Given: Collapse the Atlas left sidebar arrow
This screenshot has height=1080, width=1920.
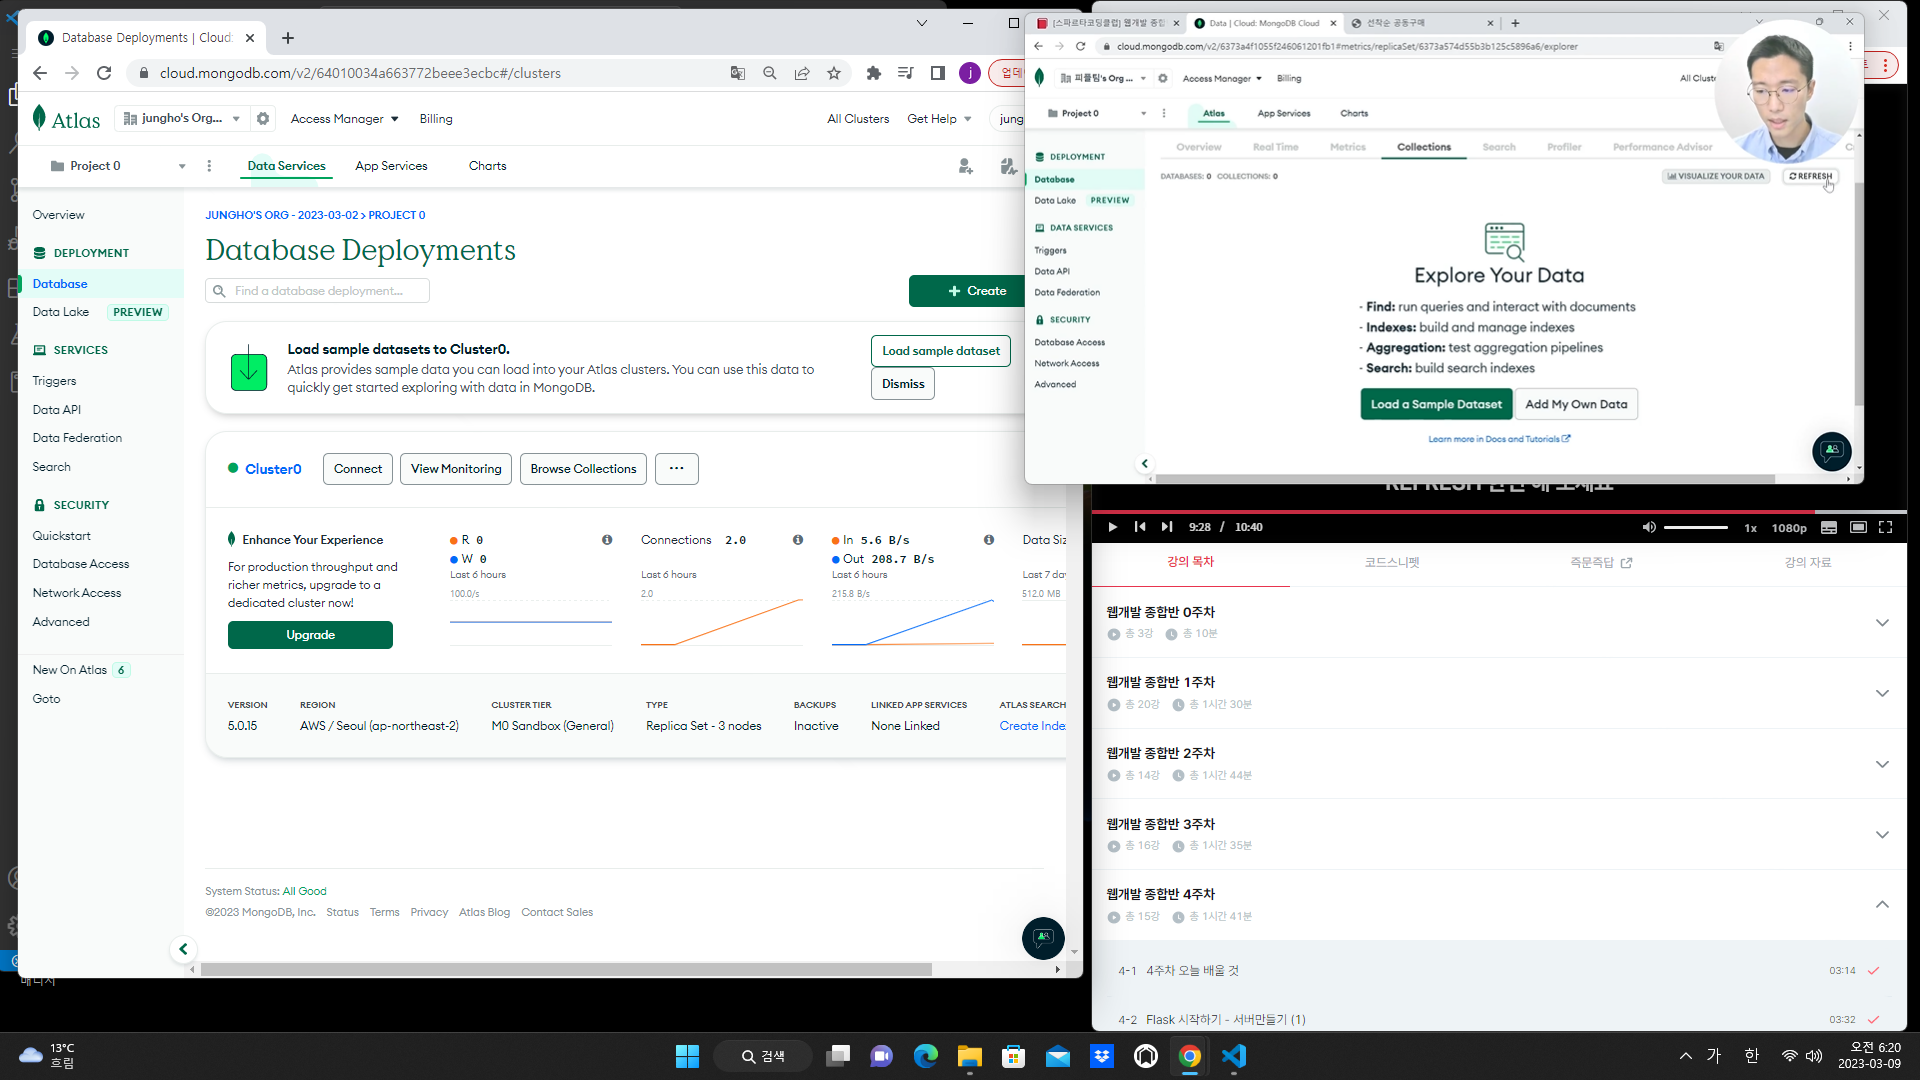Looking at the screenshot, I should (x=183, y=949).
